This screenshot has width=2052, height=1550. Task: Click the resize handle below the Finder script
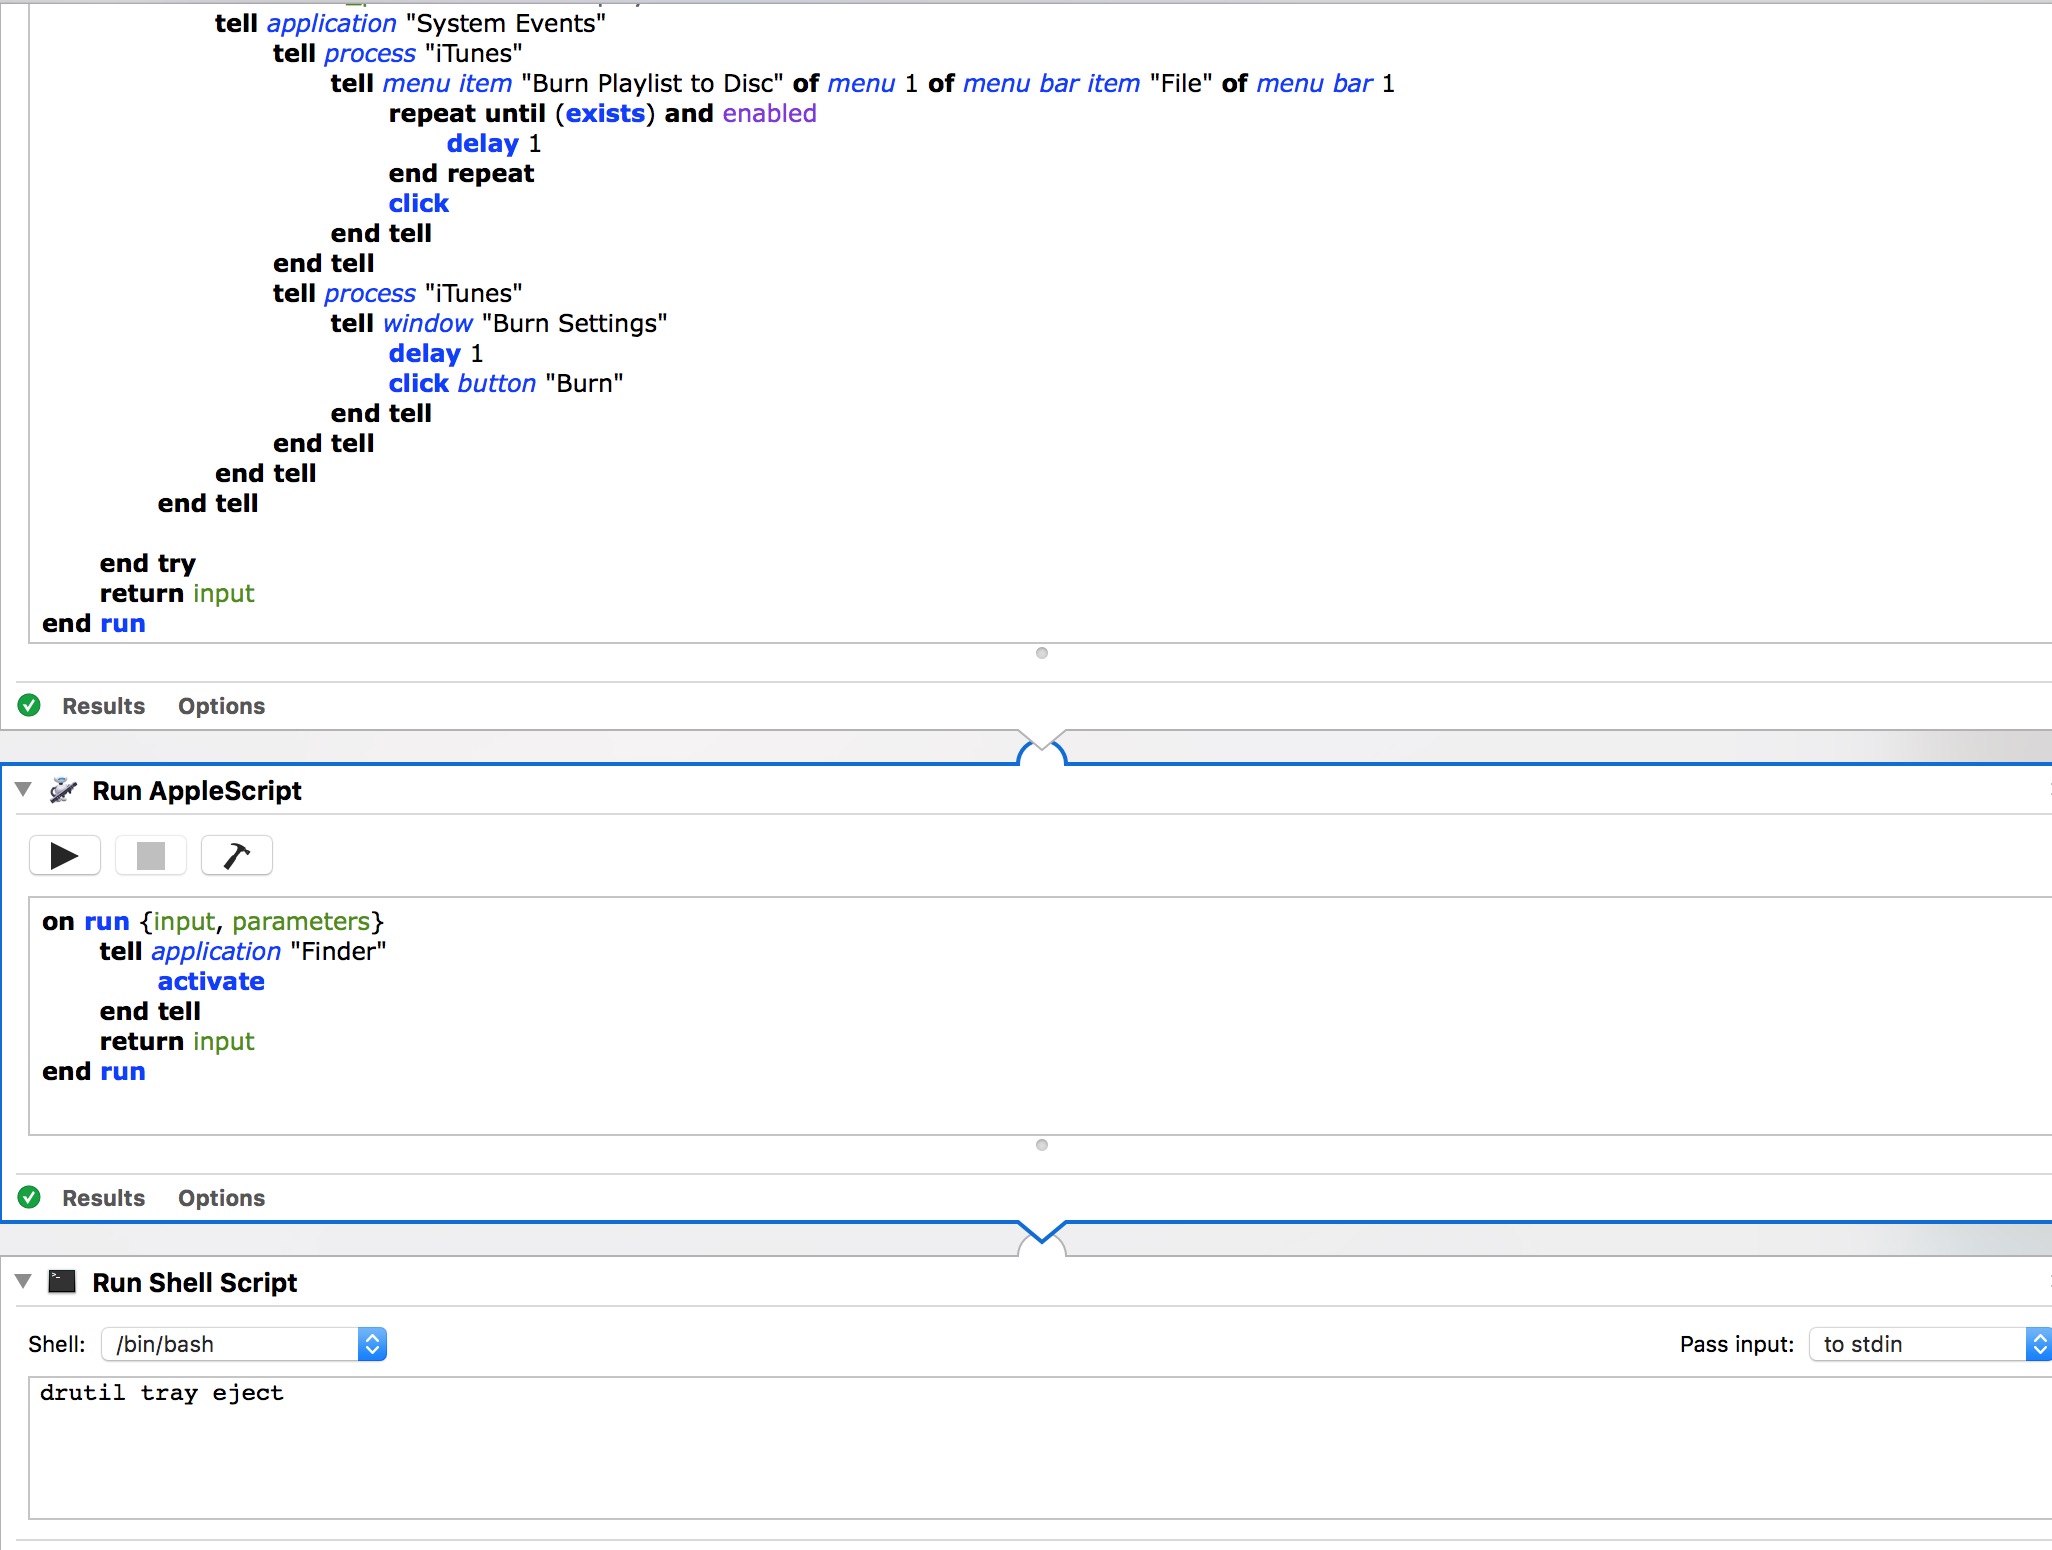pyautogui.click(x=1041, y=1145)
